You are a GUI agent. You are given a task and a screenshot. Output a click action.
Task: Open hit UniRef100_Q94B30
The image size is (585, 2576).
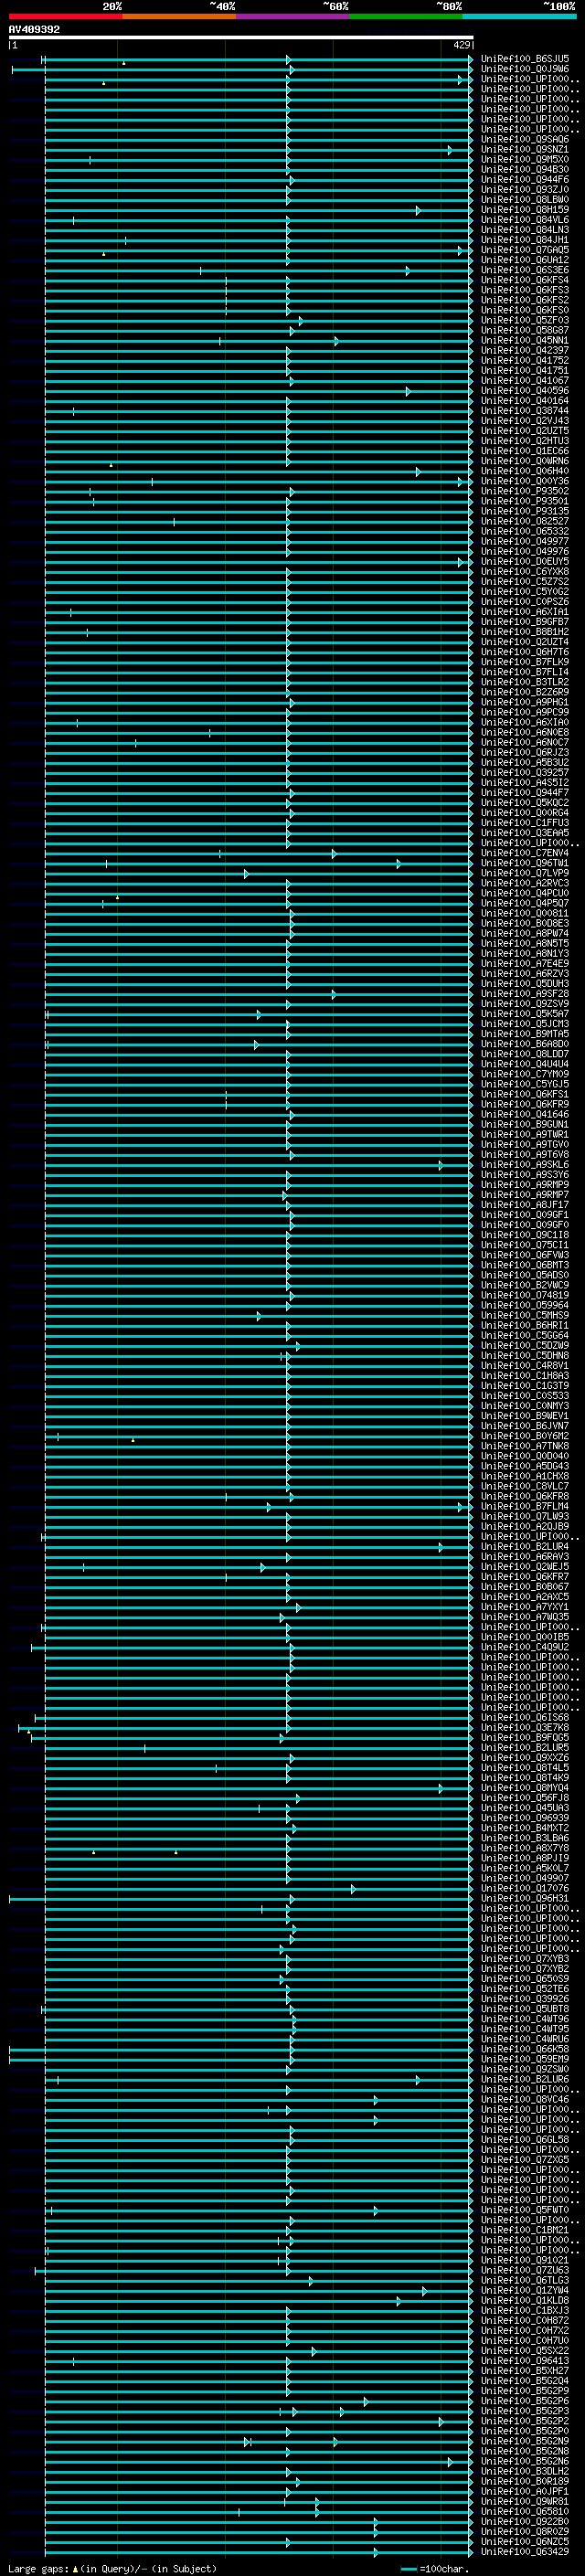(525, 170)
